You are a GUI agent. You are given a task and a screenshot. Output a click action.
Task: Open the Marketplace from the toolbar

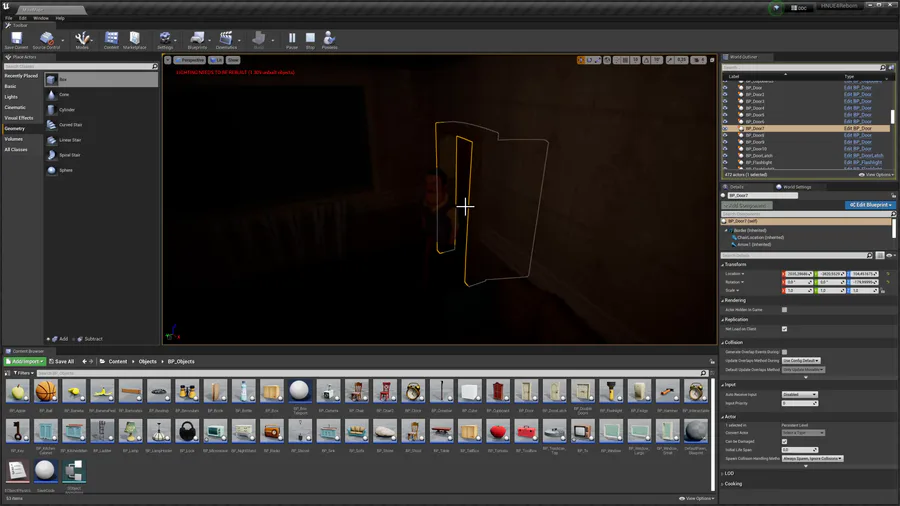134,39
